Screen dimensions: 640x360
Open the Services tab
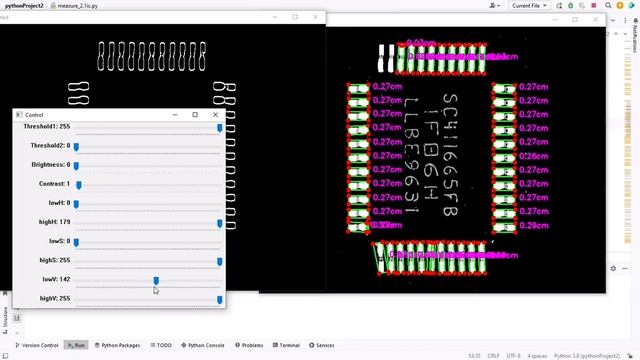pos(322,345)
